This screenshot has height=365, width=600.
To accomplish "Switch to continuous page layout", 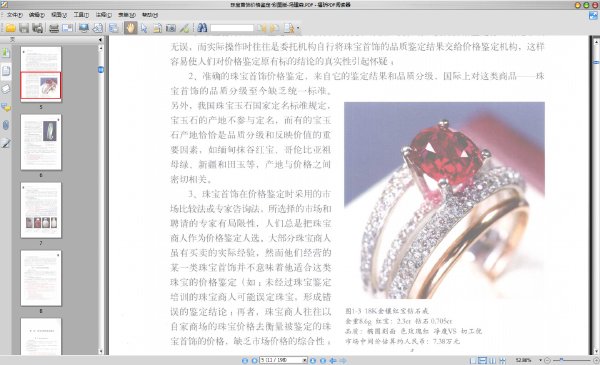I will pyautogui.click(x=483, y=360).
